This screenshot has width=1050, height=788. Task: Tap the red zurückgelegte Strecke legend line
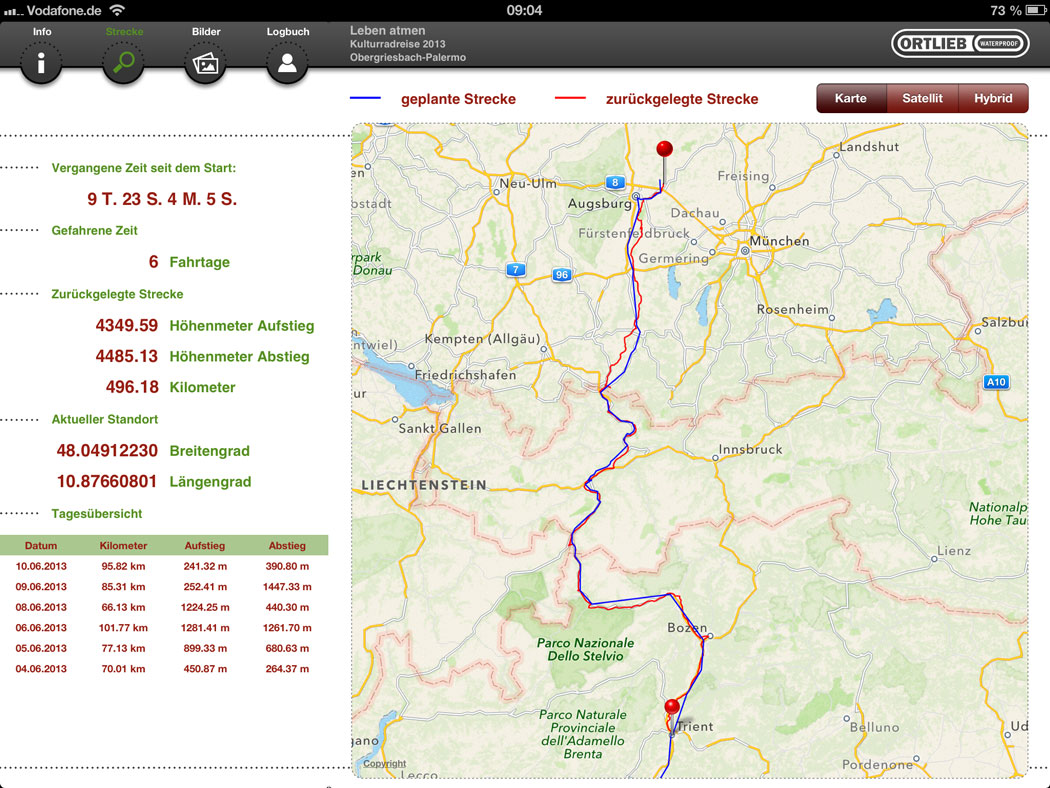570,99
